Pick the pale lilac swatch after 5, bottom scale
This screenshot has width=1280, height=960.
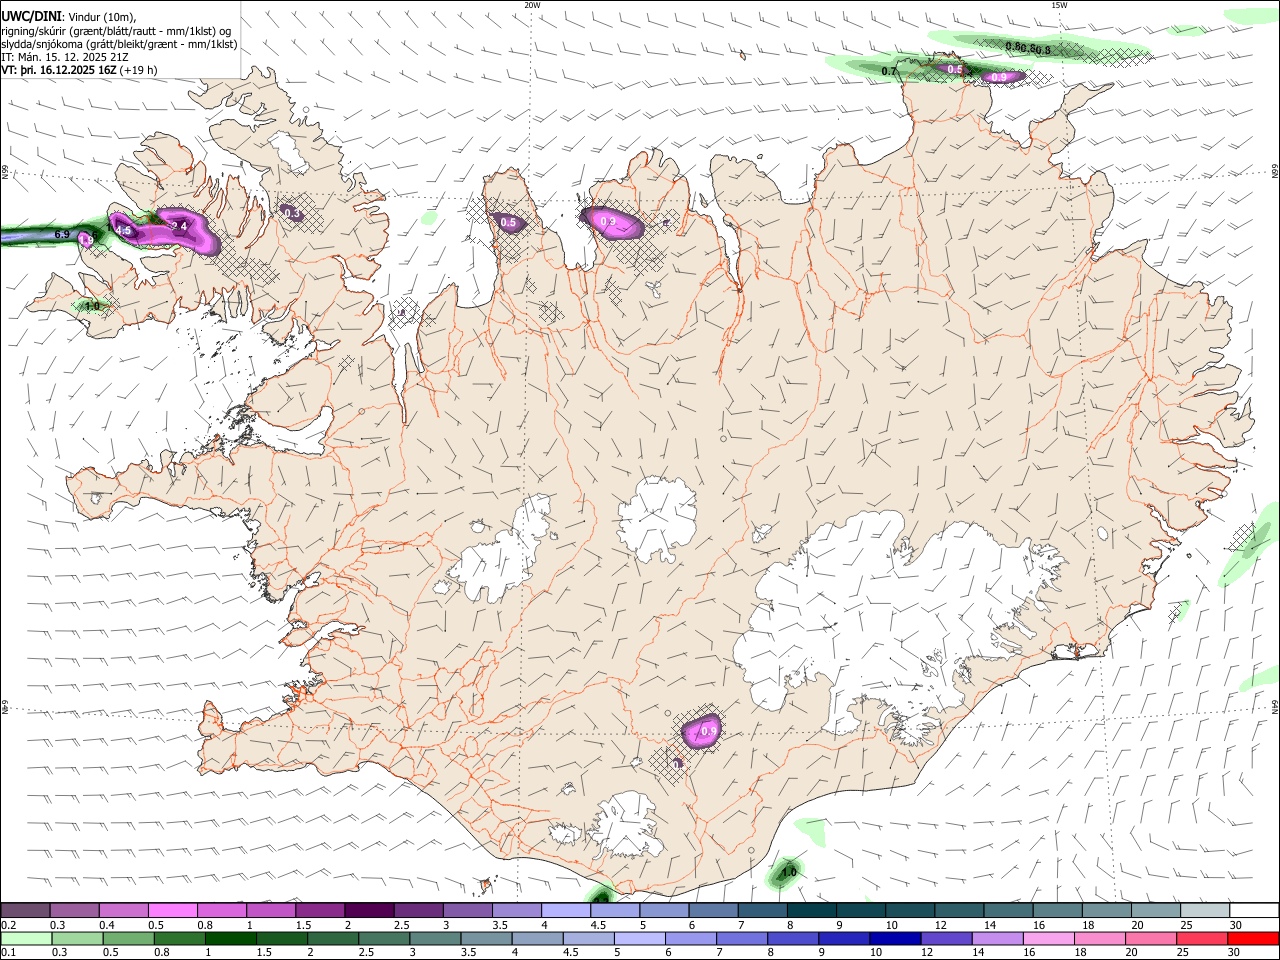639,939
